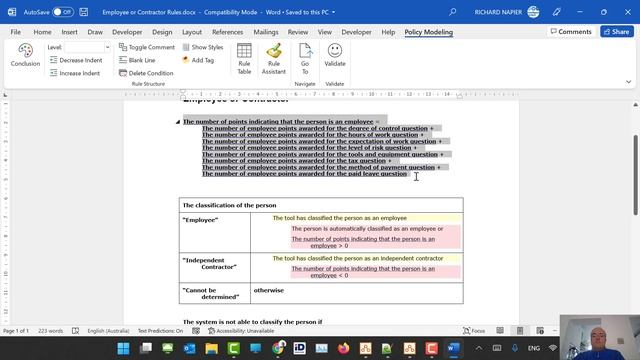Click the "Employee" table cell
Viewport: 640px width, 360px height.
coord(215,232)
